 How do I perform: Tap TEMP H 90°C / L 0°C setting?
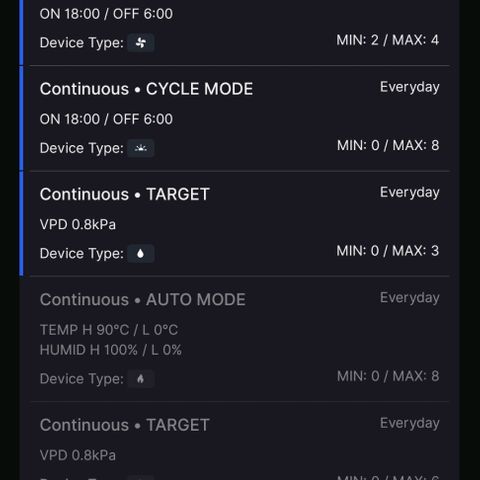pyautogui.click(x=109, y=330)
